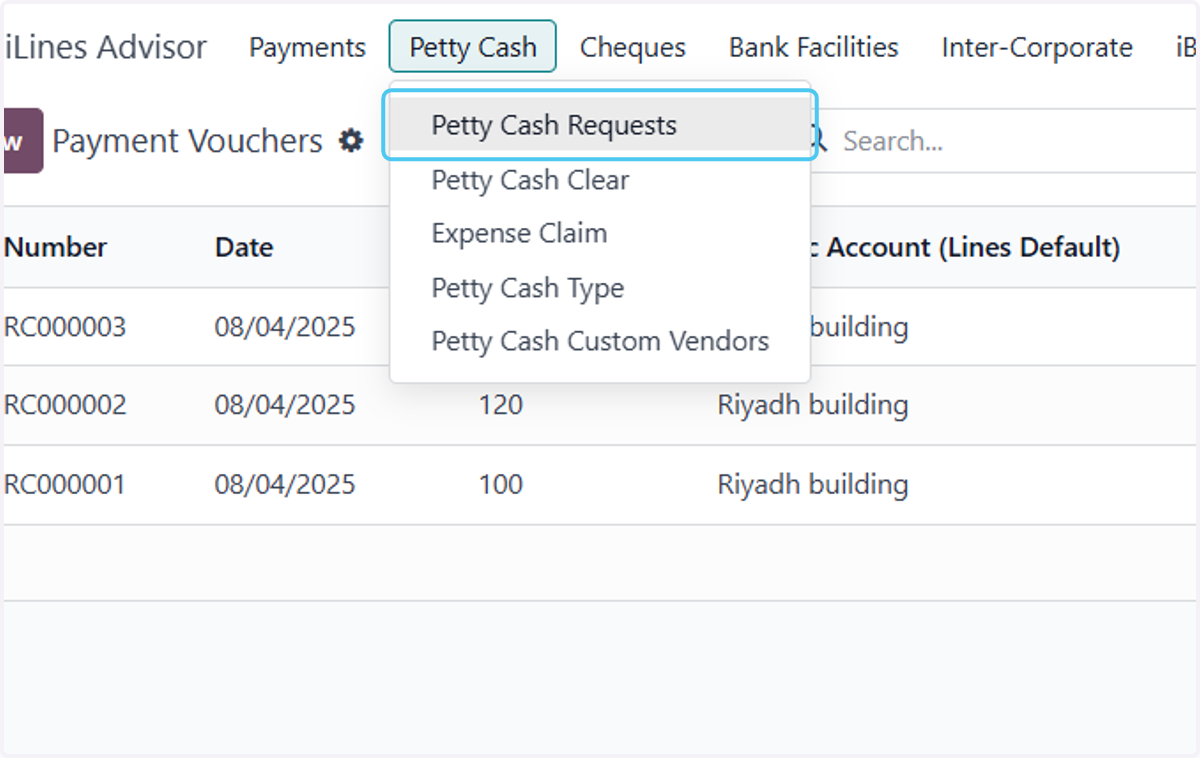Open the Payment Vouchers gear settings

pyautogui.click(x=350, y=141)
